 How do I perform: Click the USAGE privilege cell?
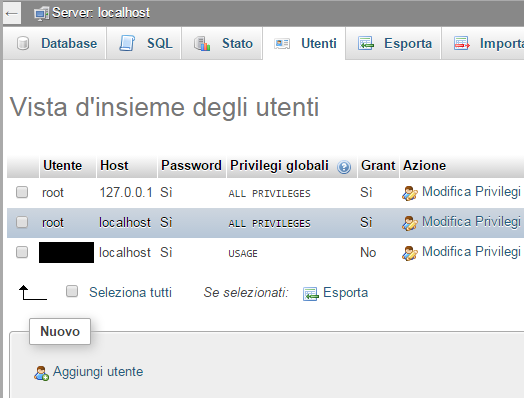pyautogui.click(x=243, y=254)
